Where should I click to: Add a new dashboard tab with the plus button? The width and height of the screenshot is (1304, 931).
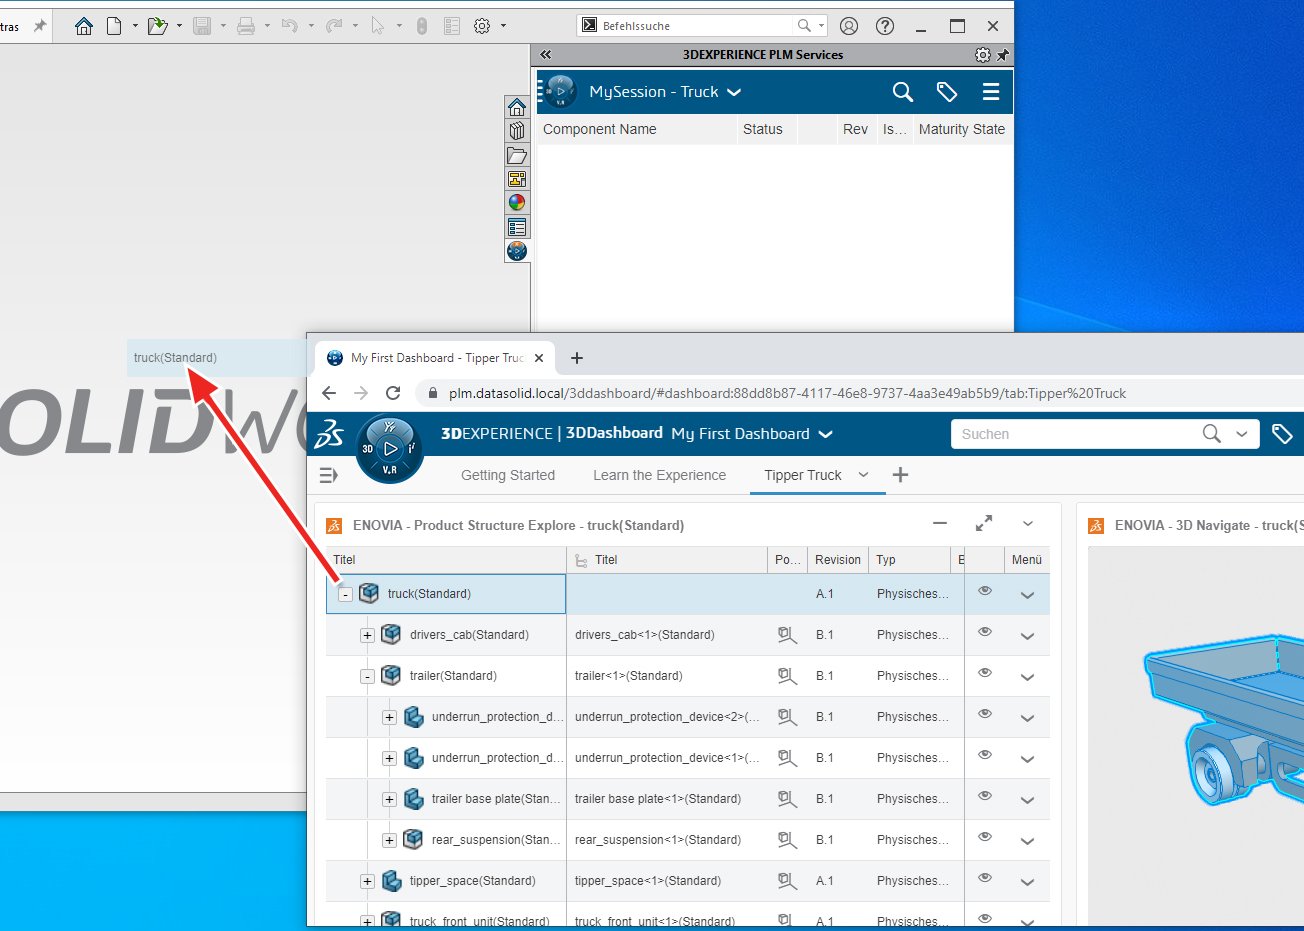pyautogui.click(x=899, y=475)
